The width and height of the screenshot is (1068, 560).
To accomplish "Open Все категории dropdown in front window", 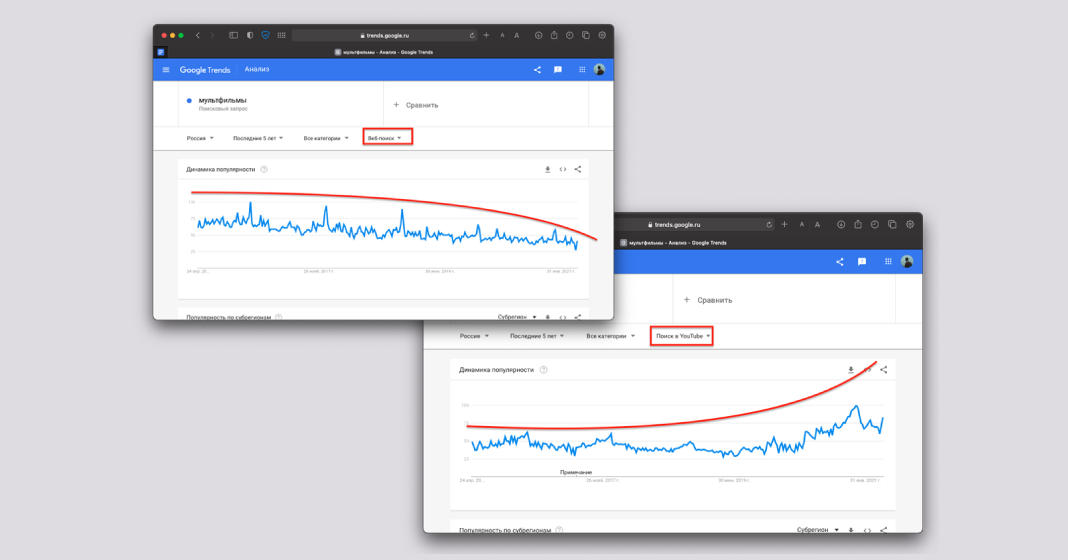I will 326,138.
